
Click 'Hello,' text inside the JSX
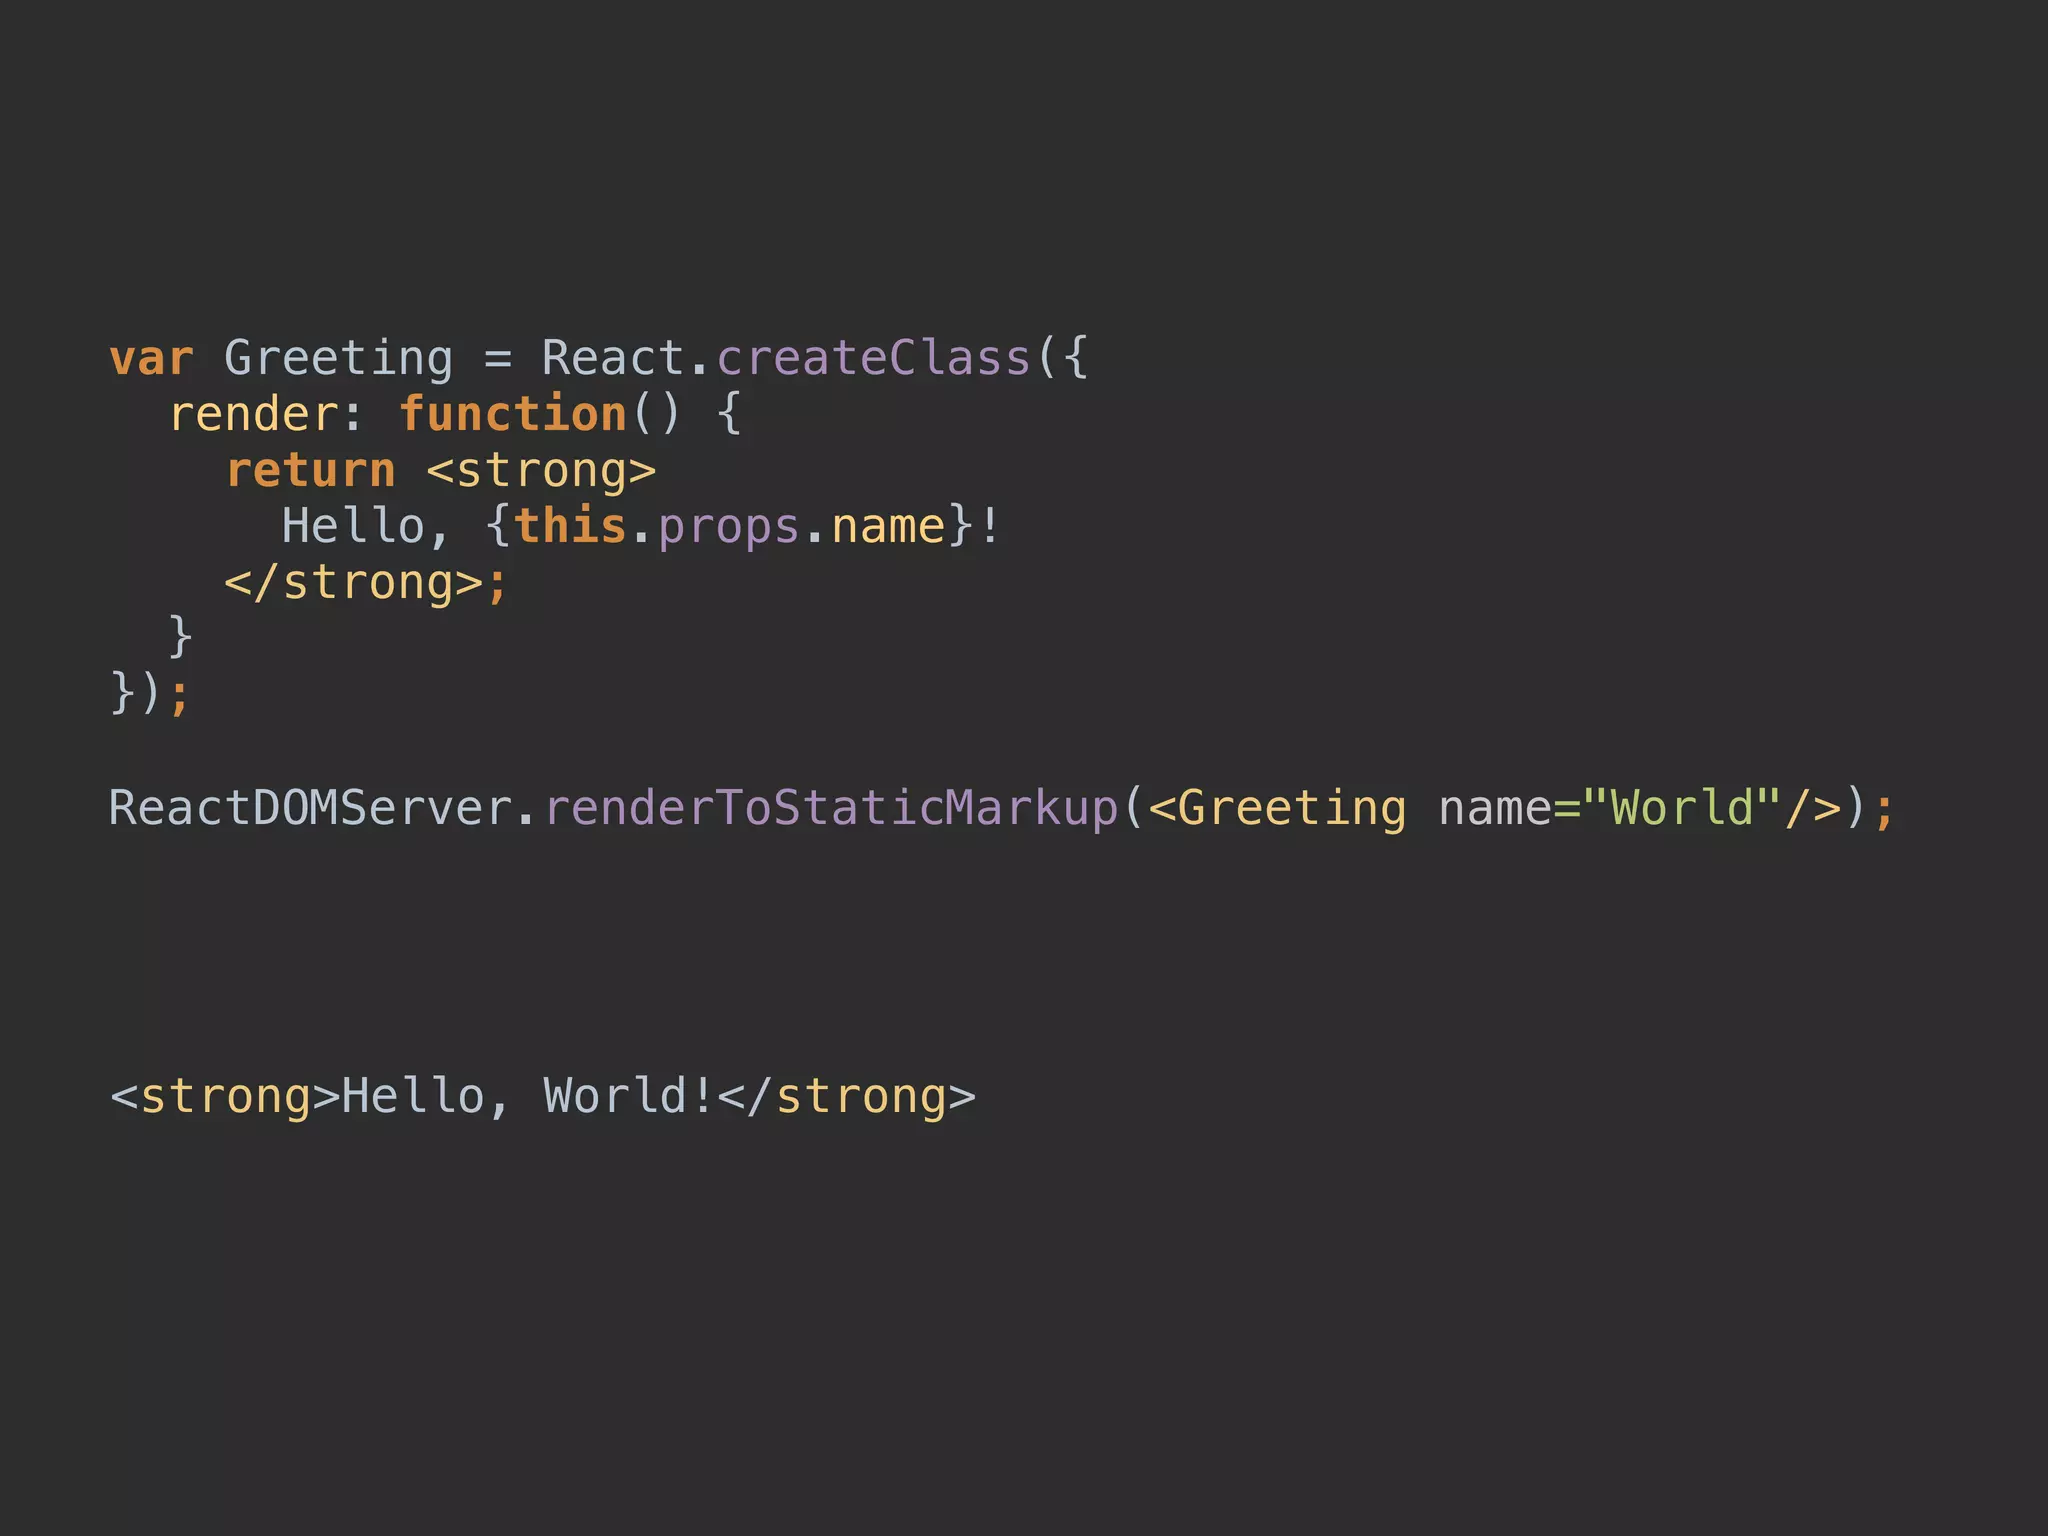click(365, 526)
